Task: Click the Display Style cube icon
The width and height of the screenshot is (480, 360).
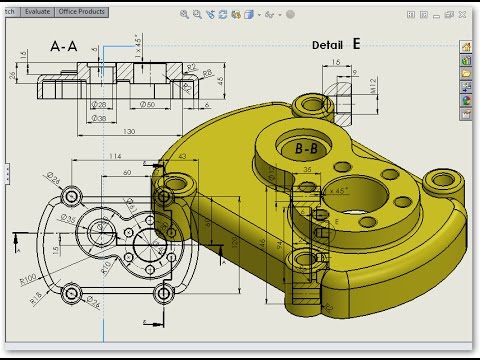Action: pos(249,14)
